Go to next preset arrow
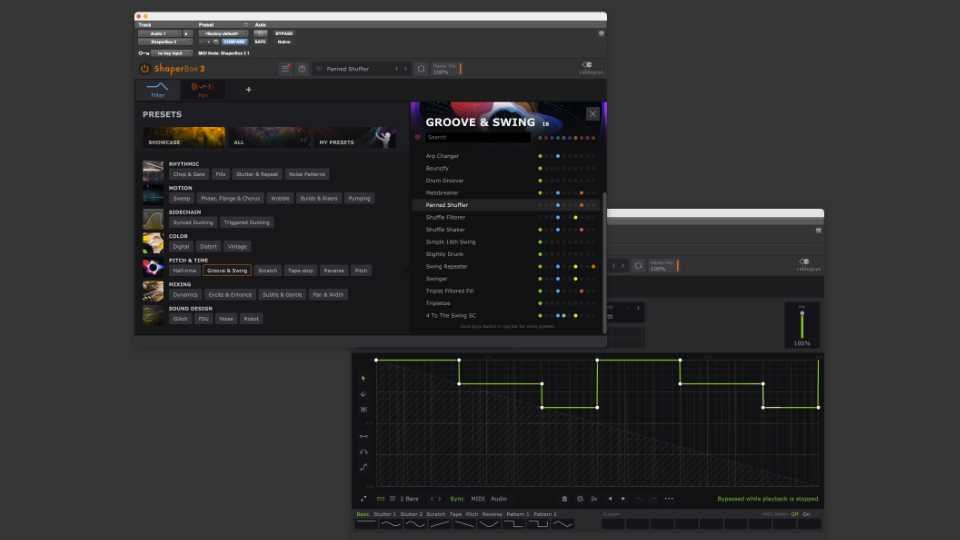This screenshot has height=540, width=960. 405,69
